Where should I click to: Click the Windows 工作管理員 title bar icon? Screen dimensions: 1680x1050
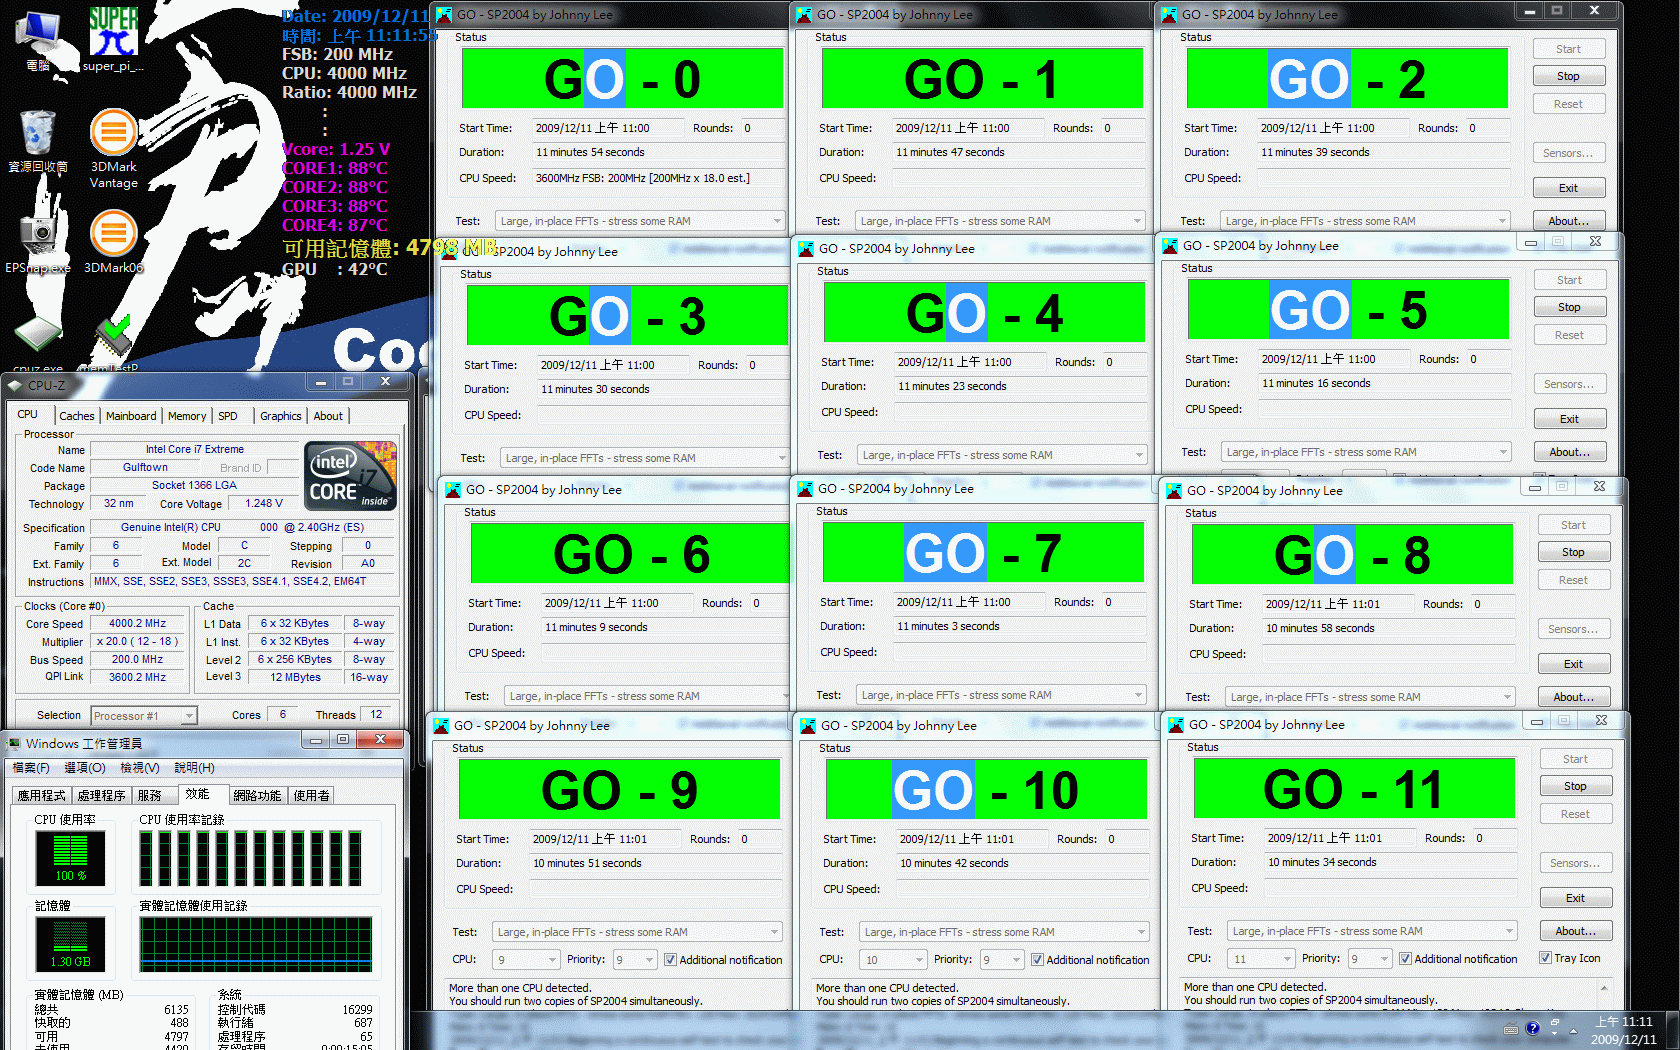tap(14, 743)
